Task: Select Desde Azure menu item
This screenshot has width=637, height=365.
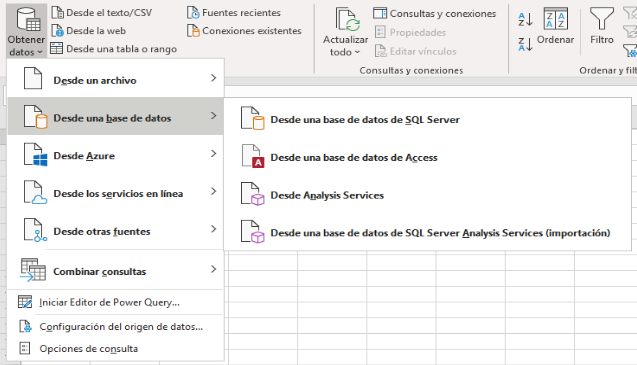Action: [x=115, y=154]
